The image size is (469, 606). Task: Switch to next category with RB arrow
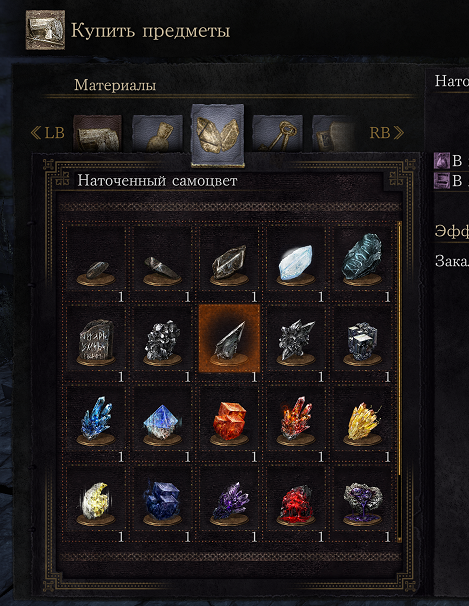[387, 133]
